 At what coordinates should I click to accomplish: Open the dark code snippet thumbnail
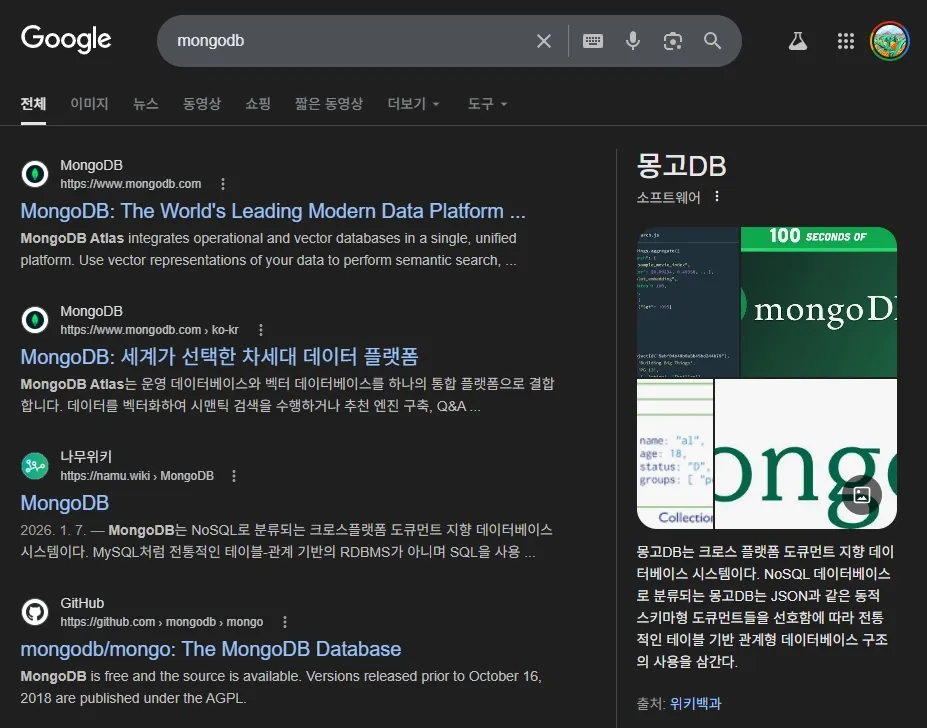pyautogui.click(x=688, y=302)
